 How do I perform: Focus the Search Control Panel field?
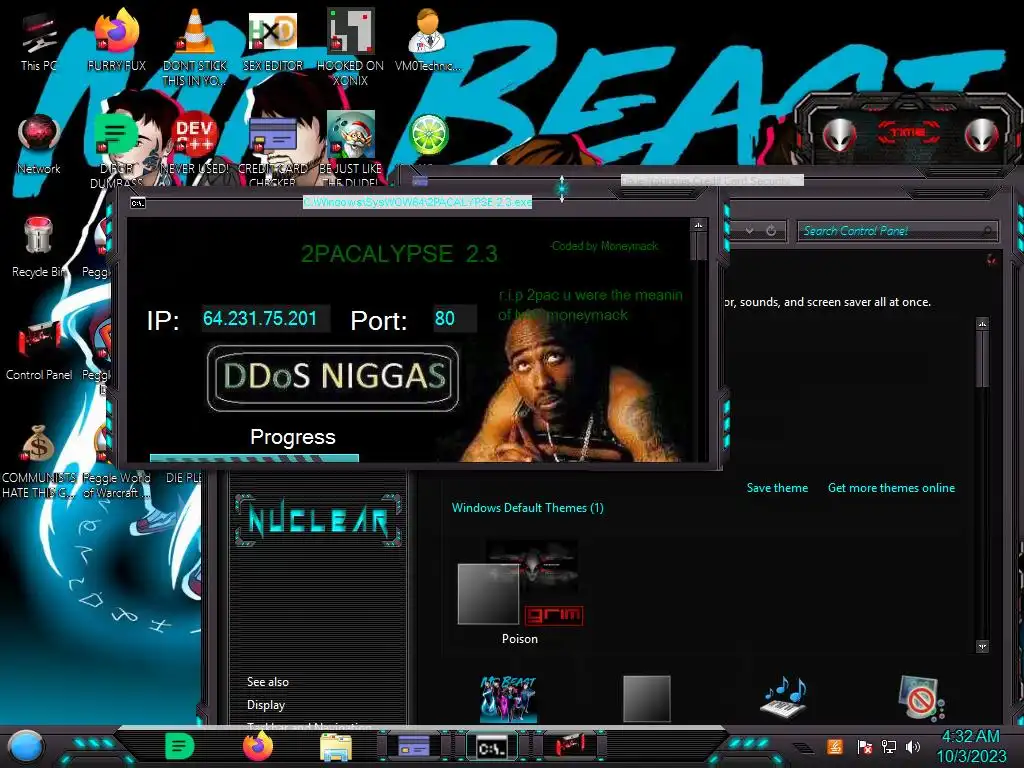[897, 231]
